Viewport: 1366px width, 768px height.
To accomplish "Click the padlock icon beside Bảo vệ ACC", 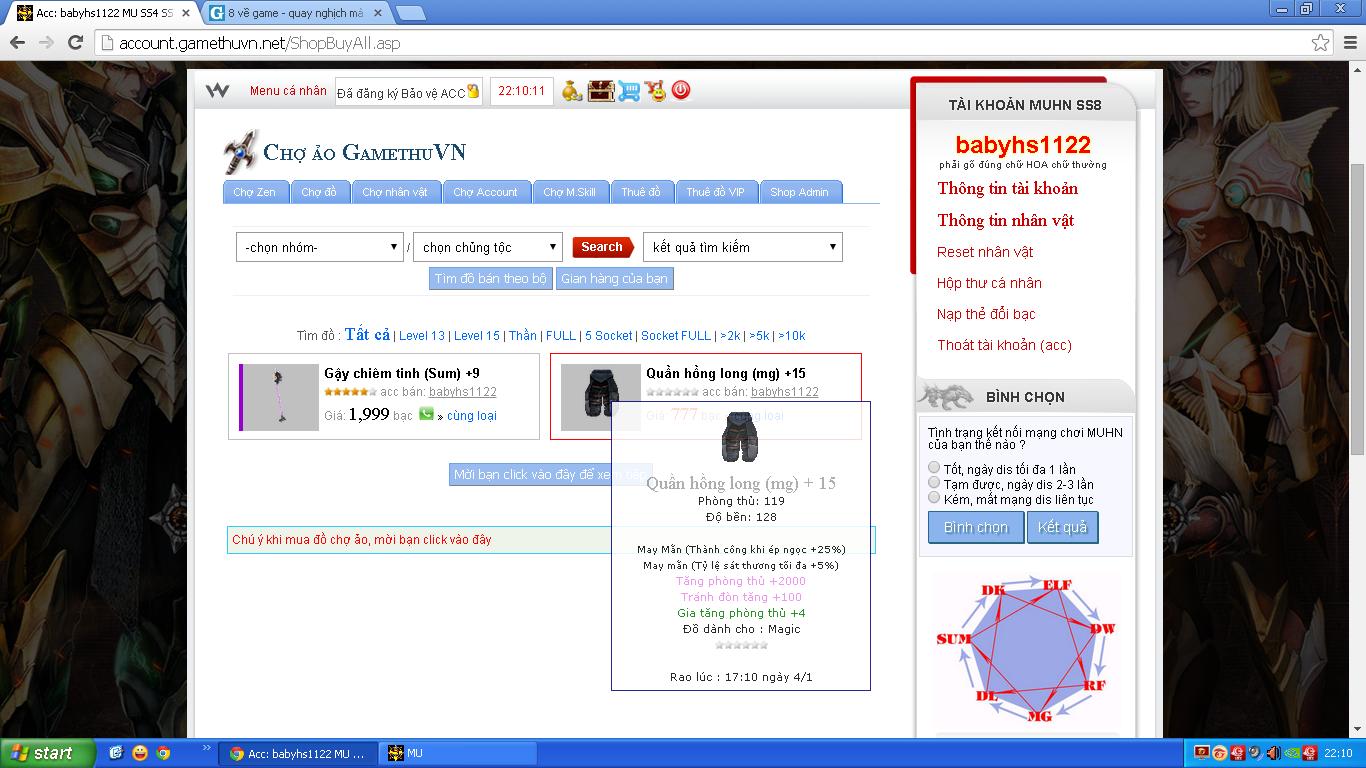I will click(472, 91).
